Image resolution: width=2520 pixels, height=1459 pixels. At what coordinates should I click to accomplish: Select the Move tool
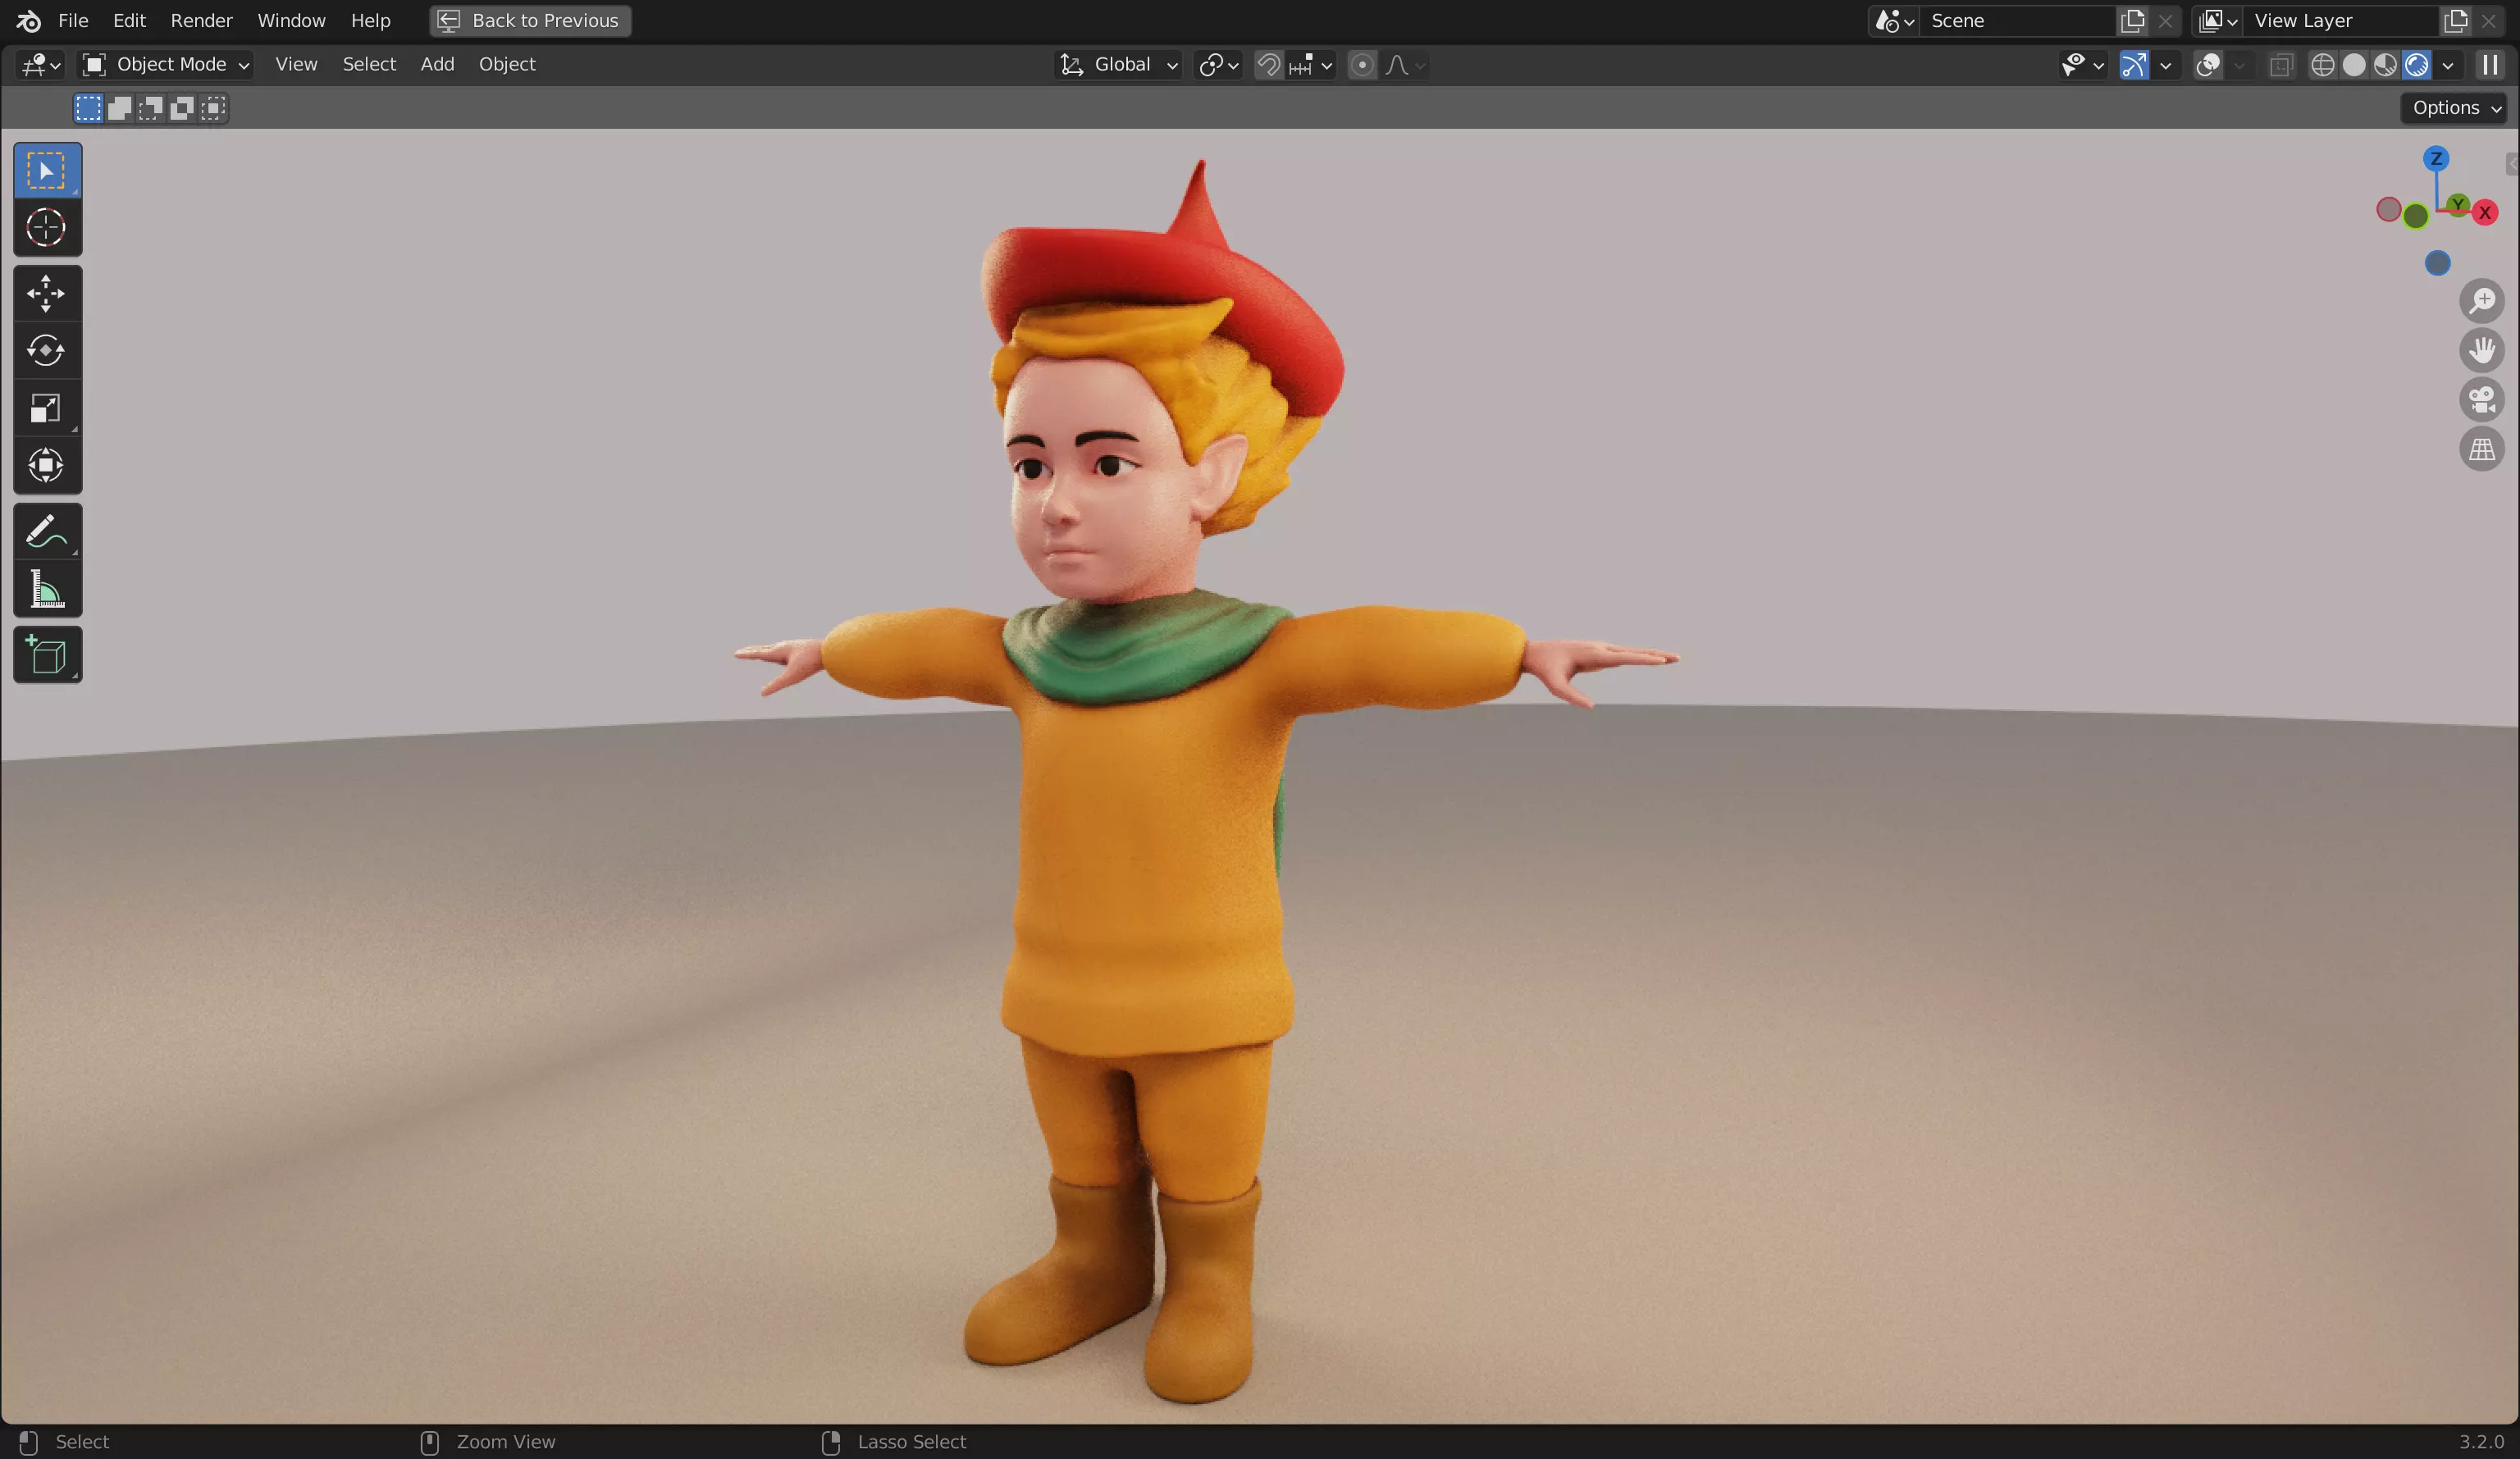[47, 294]
